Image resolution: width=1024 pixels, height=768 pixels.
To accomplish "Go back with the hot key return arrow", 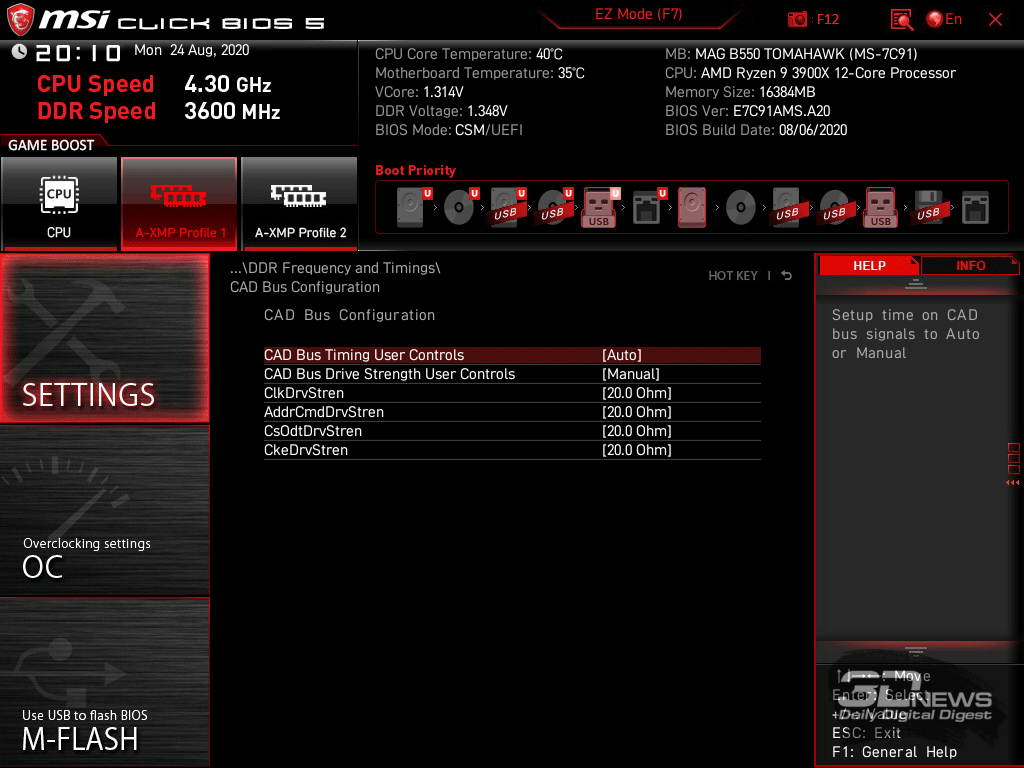I will pyautogui.click(x=786, y=276).
